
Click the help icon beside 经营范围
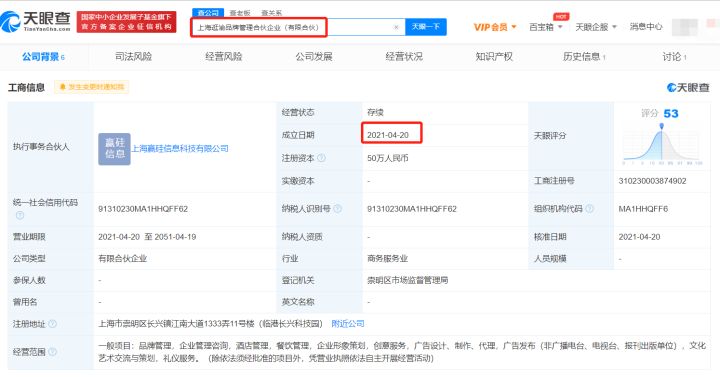pos(52,352)
